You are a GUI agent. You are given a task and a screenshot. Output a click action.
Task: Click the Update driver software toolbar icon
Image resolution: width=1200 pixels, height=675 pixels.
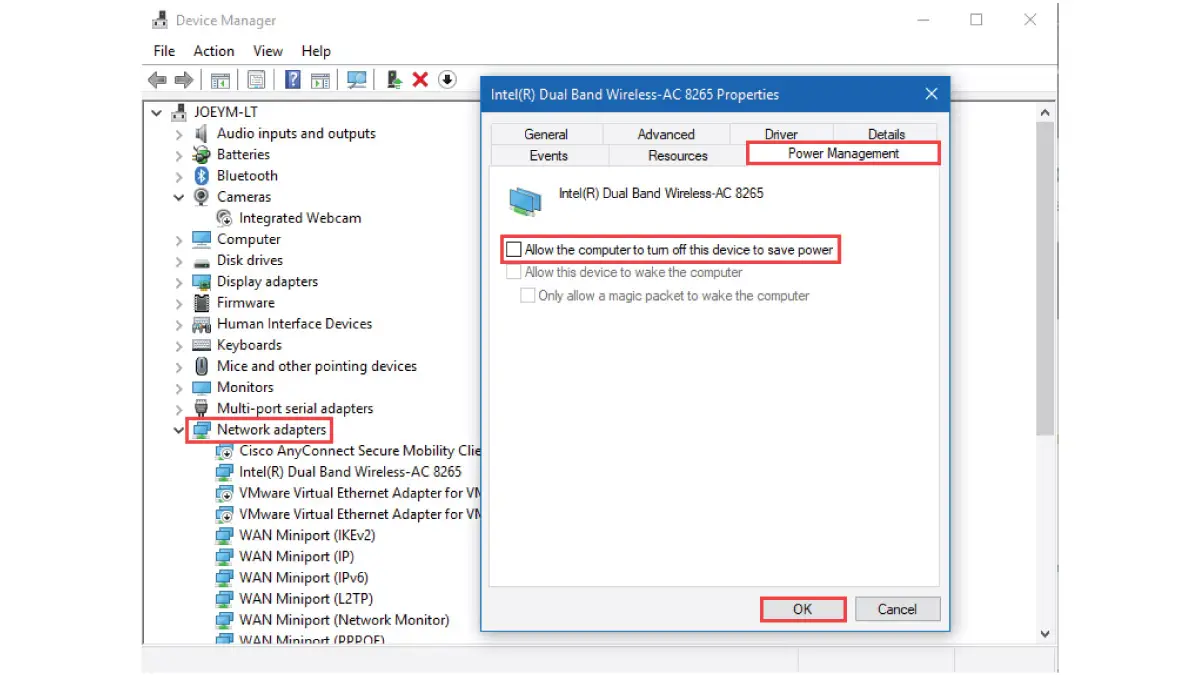click(x=393, y=80)
